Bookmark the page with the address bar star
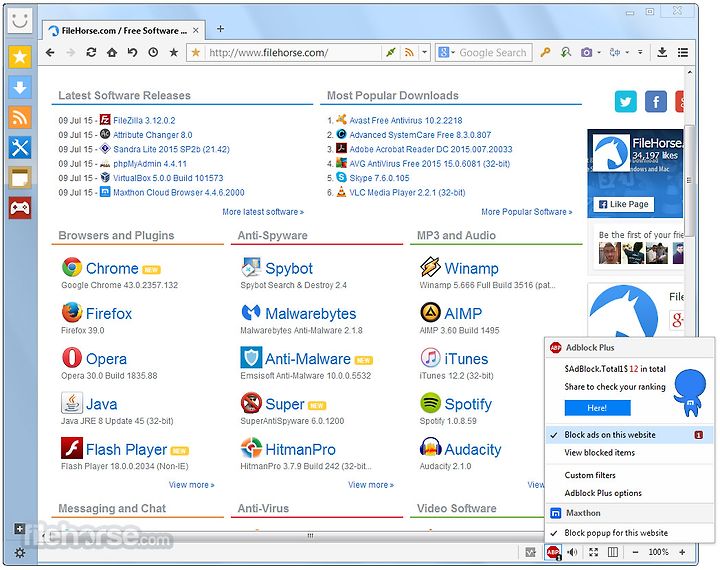The height and width of the screenshot is (570, 720). pos(196,53)
